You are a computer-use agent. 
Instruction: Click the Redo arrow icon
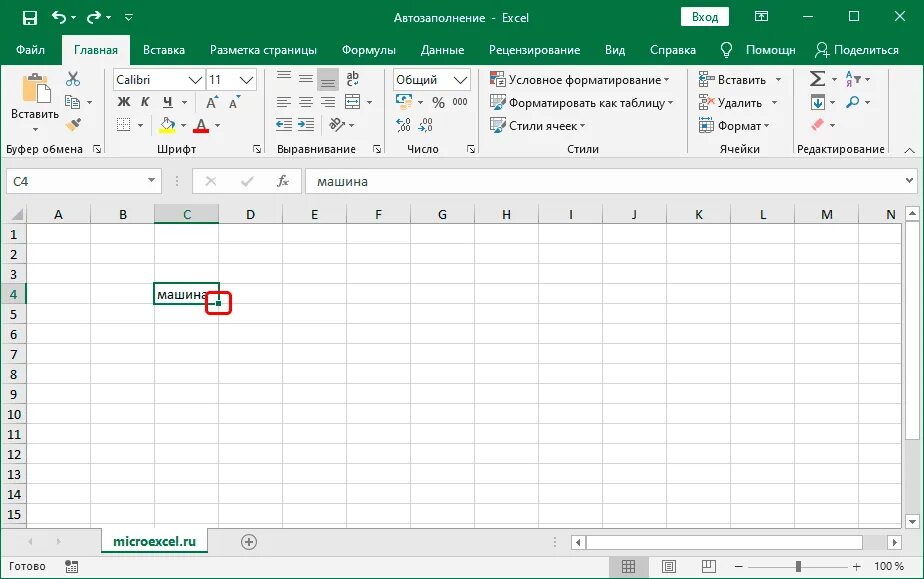94,18
